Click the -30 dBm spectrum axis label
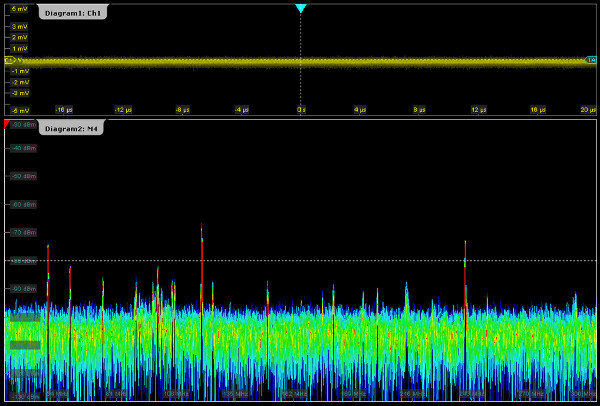Screen dimensions: 600x406 coord(23,125)
